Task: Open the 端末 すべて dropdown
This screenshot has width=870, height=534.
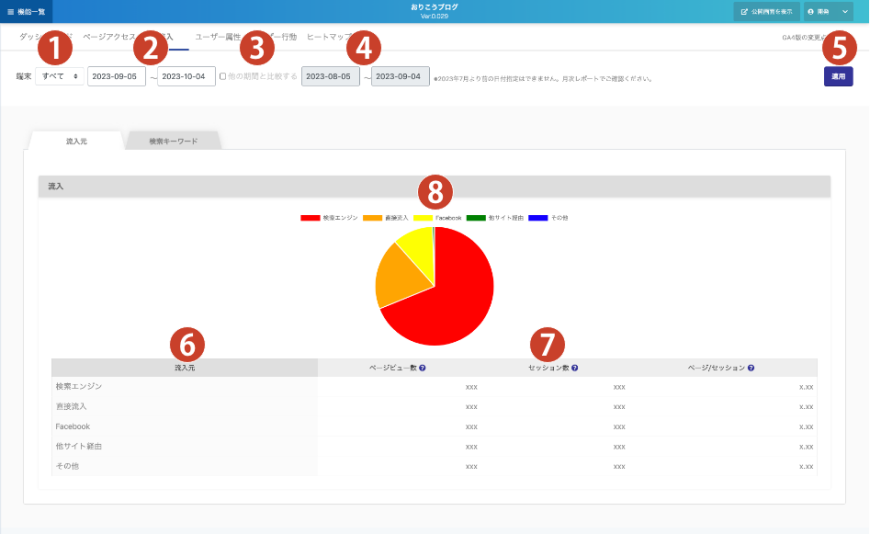Action: (x=60, y=76)
